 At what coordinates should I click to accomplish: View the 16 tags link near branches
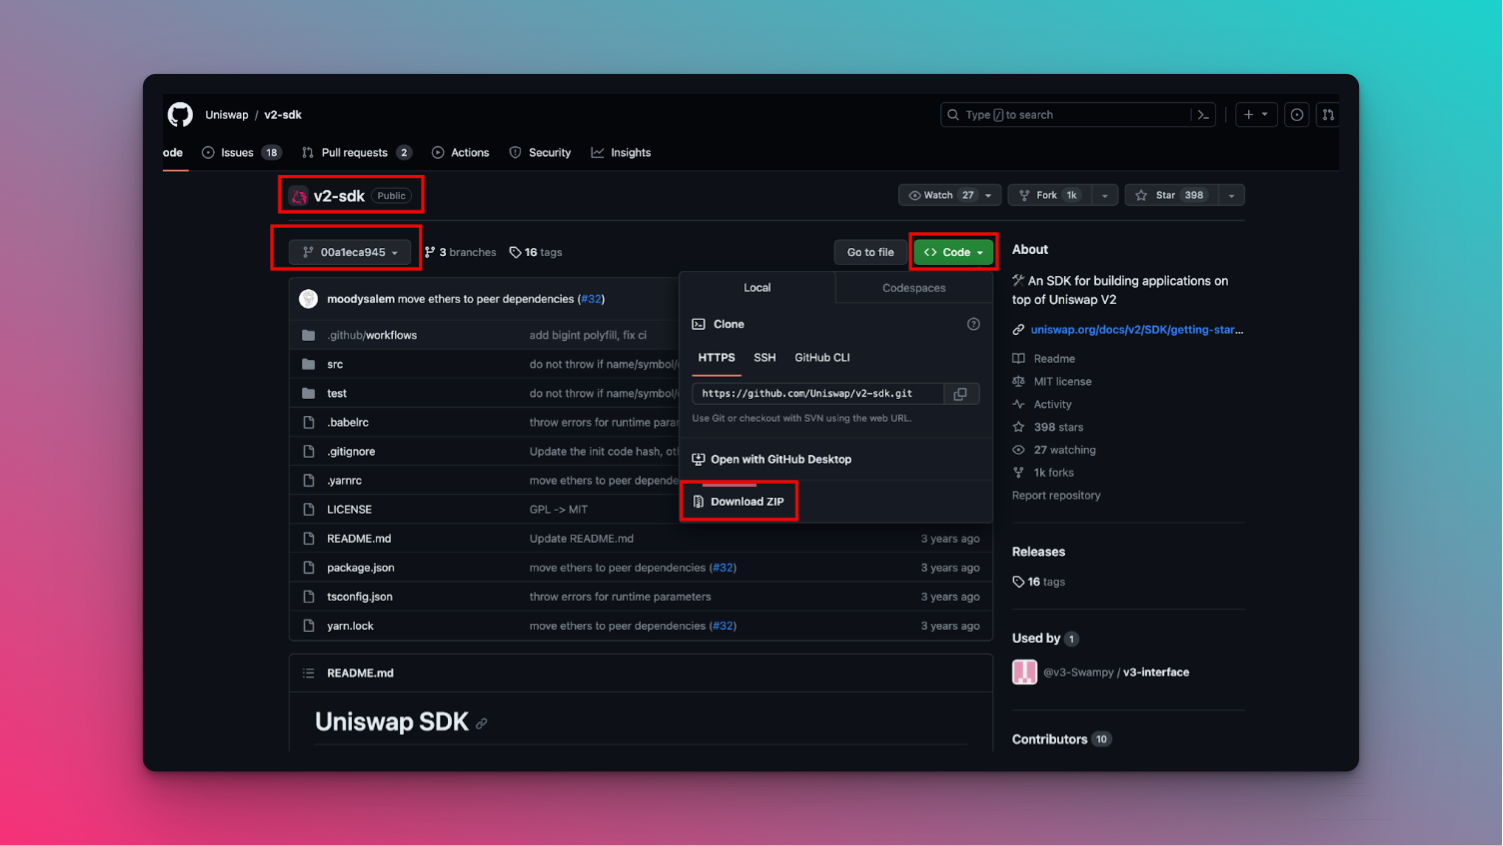click(x=536, y=253)
